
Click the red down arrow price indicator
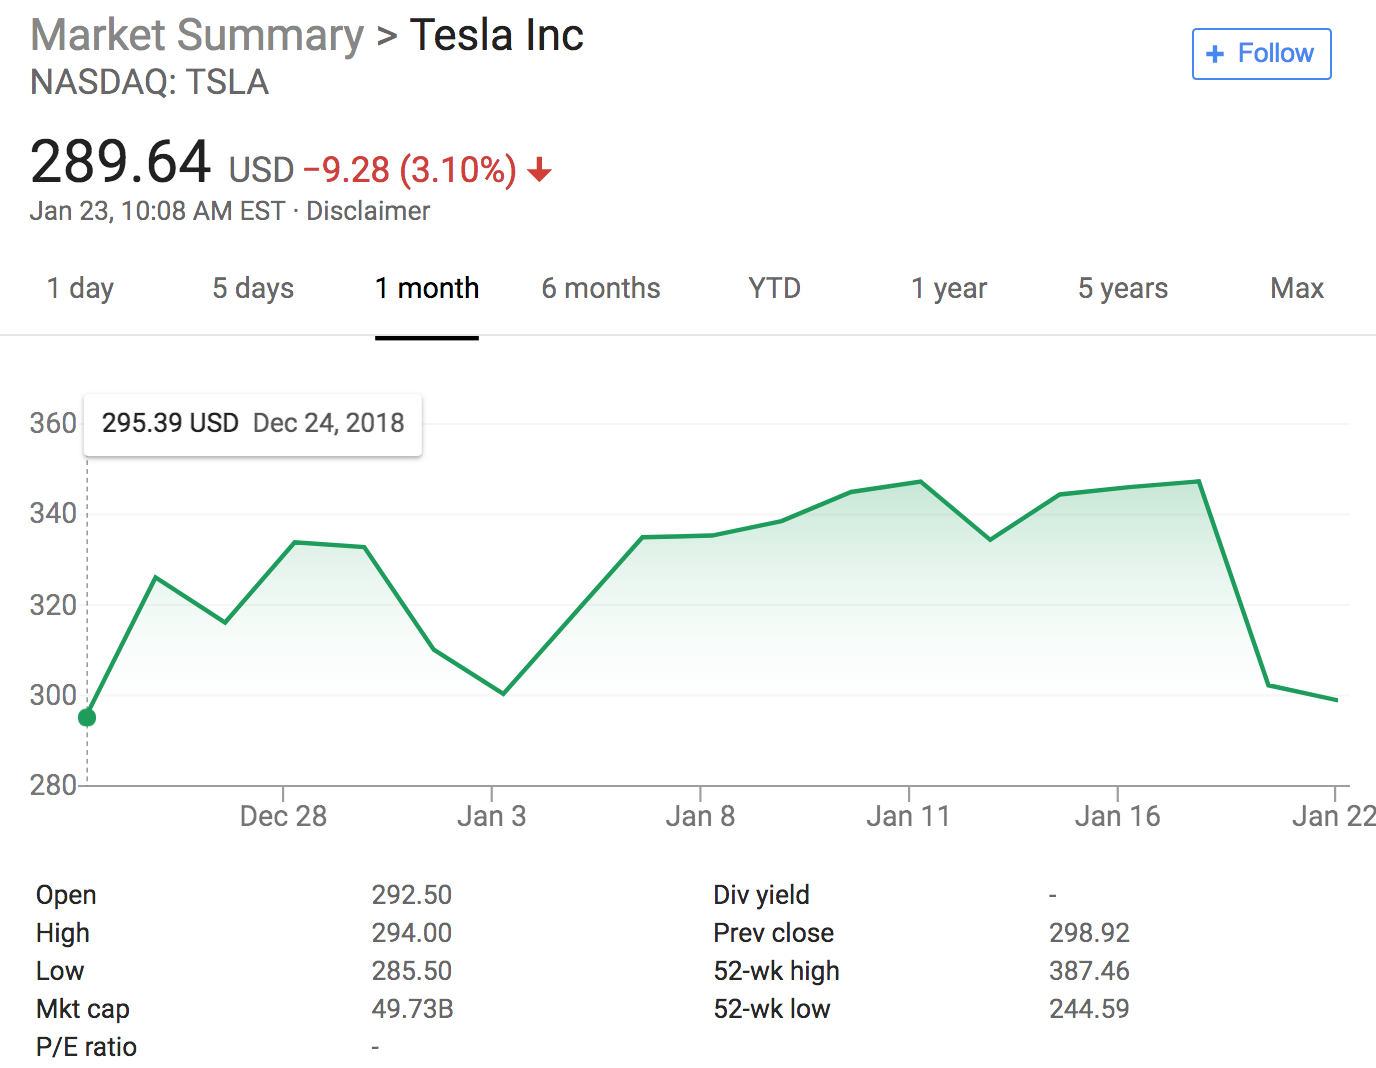(539, 170)
